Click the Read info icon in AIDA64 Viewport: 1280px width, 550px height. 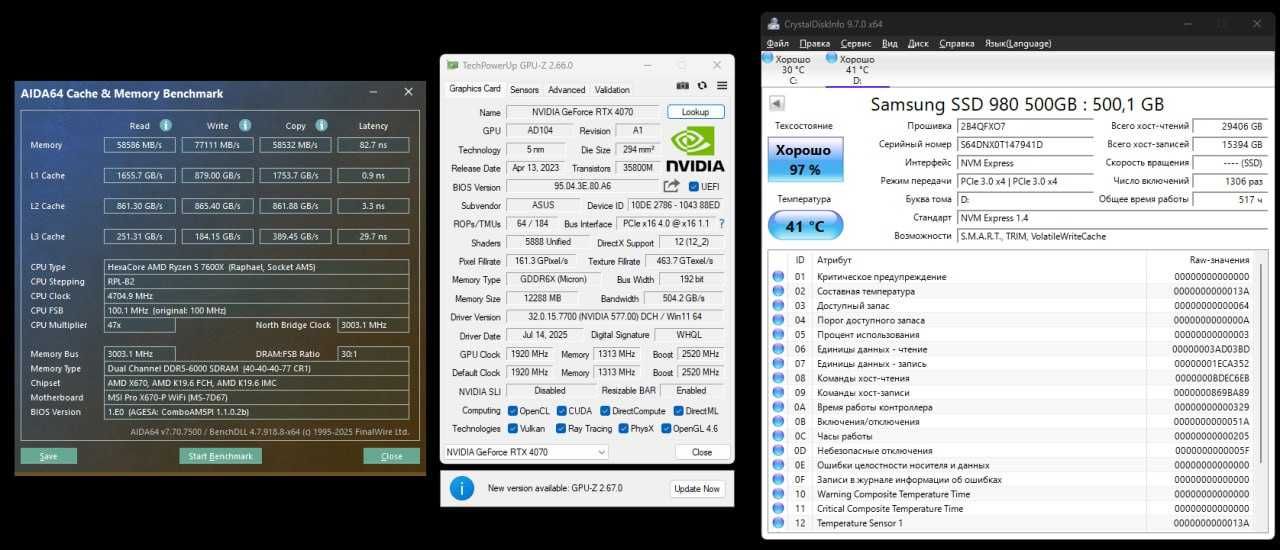tap(166, 126)
